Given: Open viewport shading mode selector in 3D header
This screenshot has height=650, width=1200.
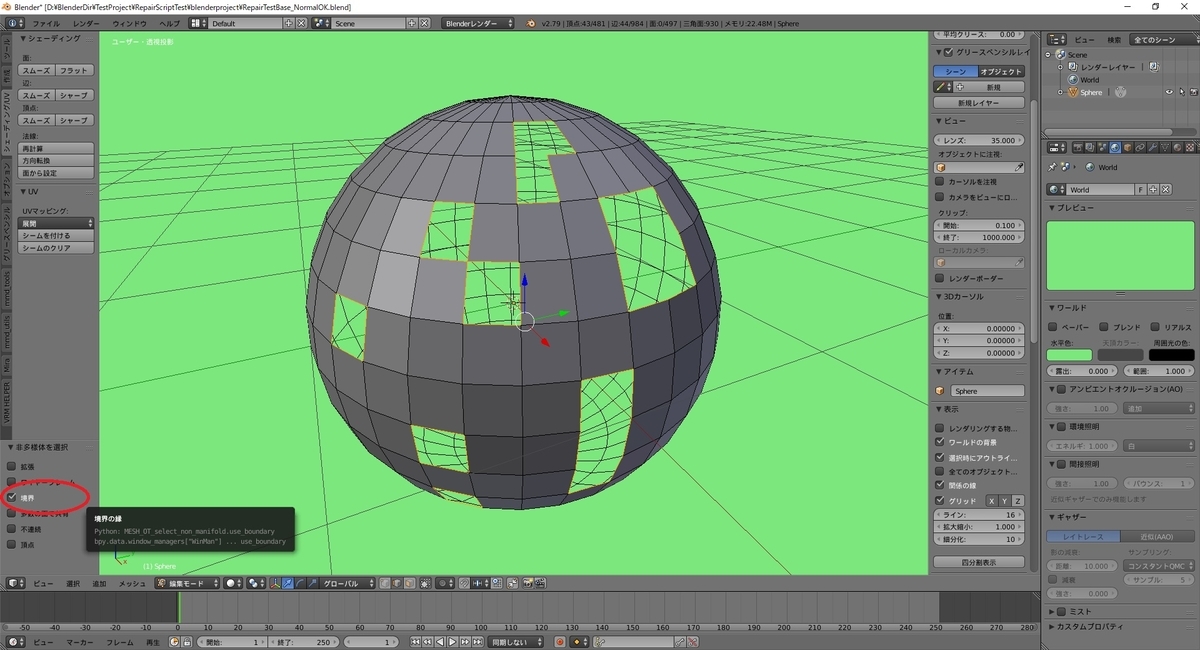Looking at the screenshot, I should [x=233, y=582].
